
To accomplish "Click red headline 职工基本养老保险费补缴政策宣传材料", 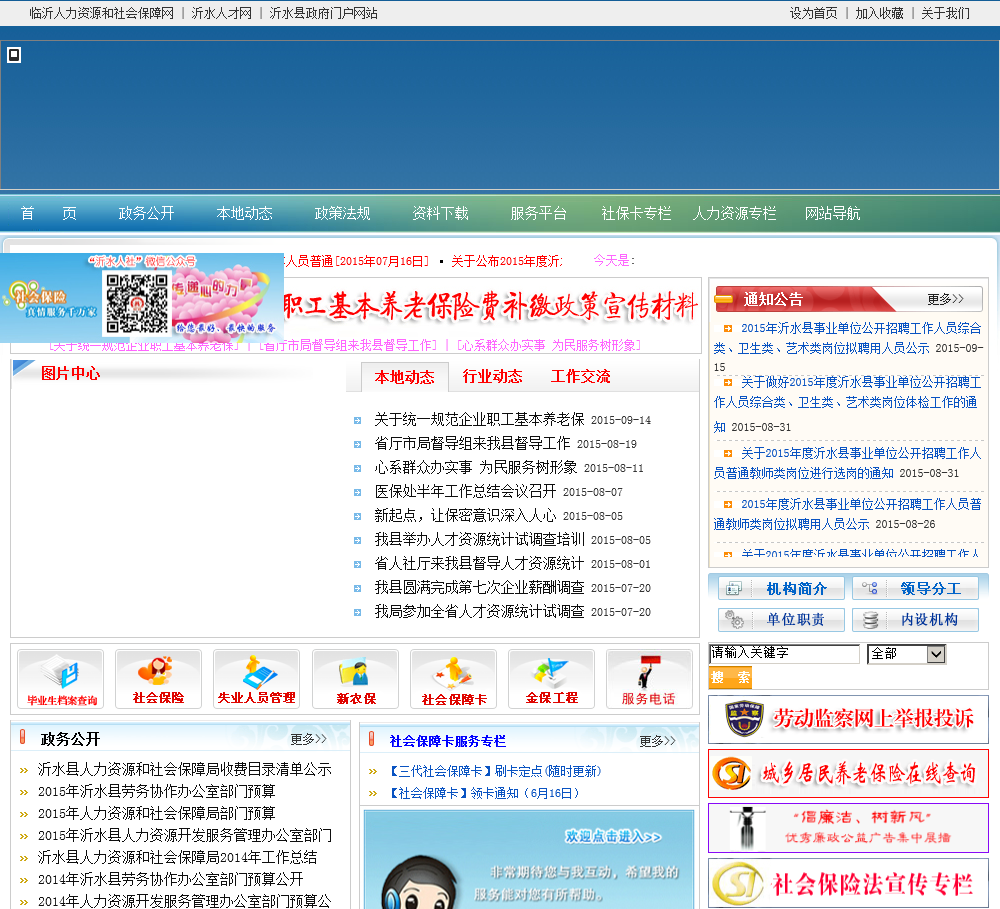I will tap(490, 306).
